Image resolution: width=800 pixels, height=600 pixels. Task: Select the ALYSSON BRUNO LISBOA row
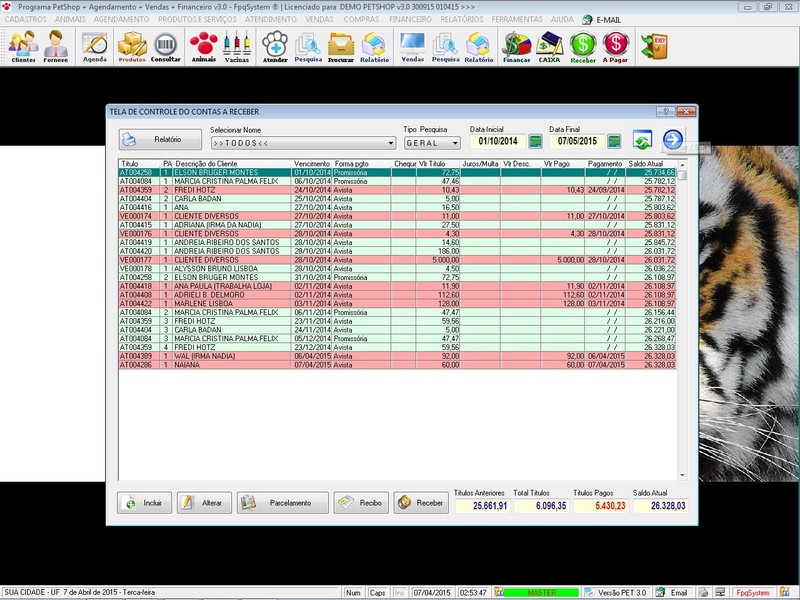pyautogui.click(x=397, y=268)
